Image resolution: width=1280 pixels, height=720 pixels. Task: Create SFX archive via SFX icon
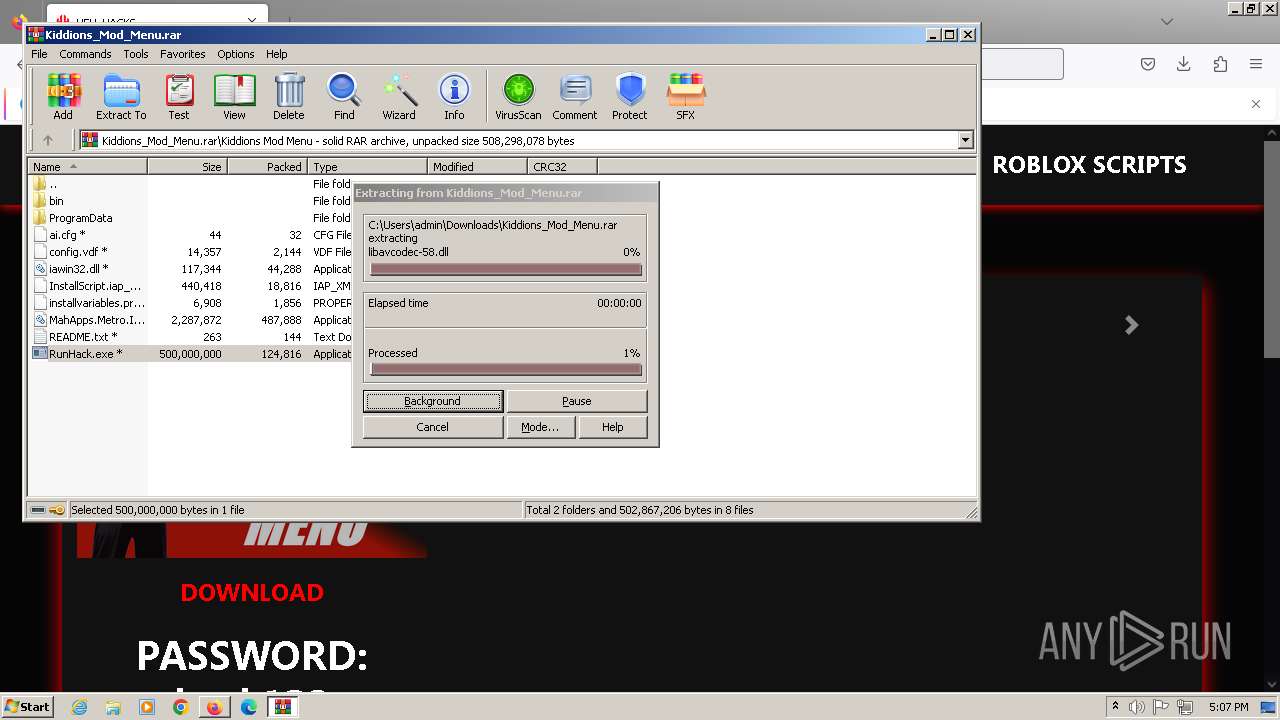click(x=685, y=96)
